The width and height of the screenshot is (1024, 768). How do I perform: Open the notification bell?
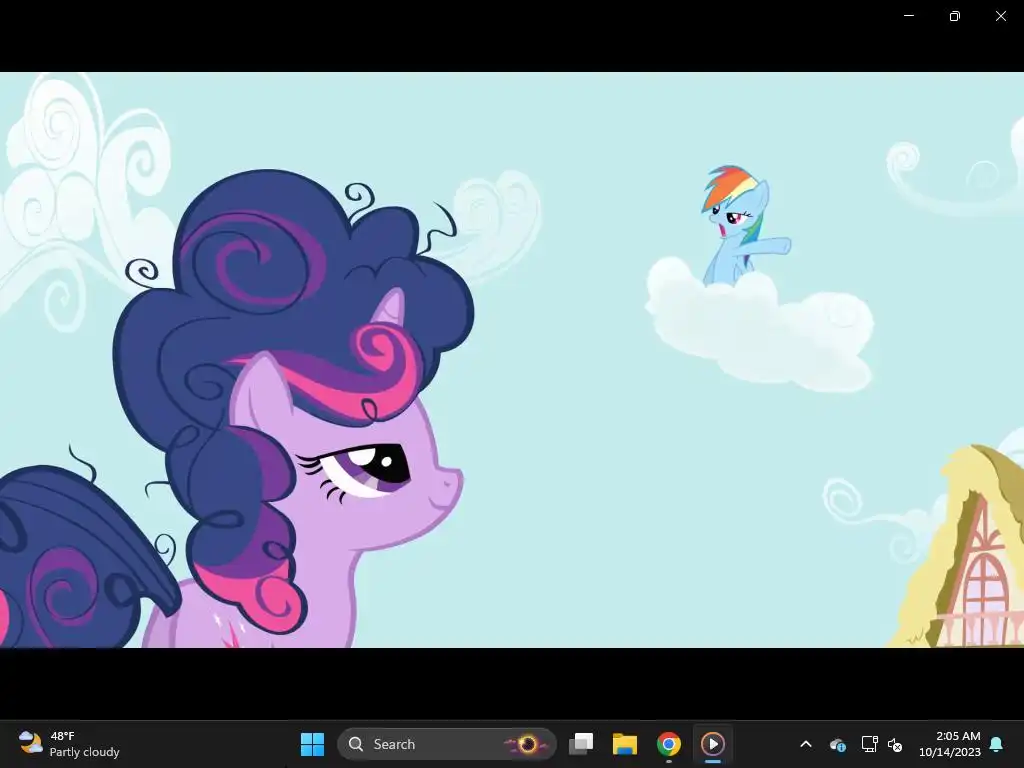[996, 744]
